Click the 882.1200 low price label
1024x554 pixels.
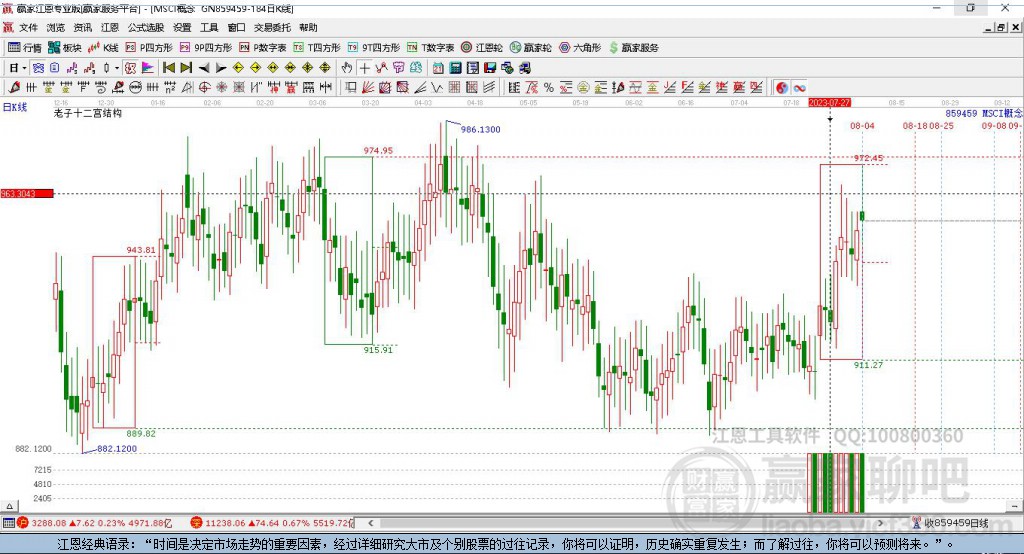pos(117,449)
